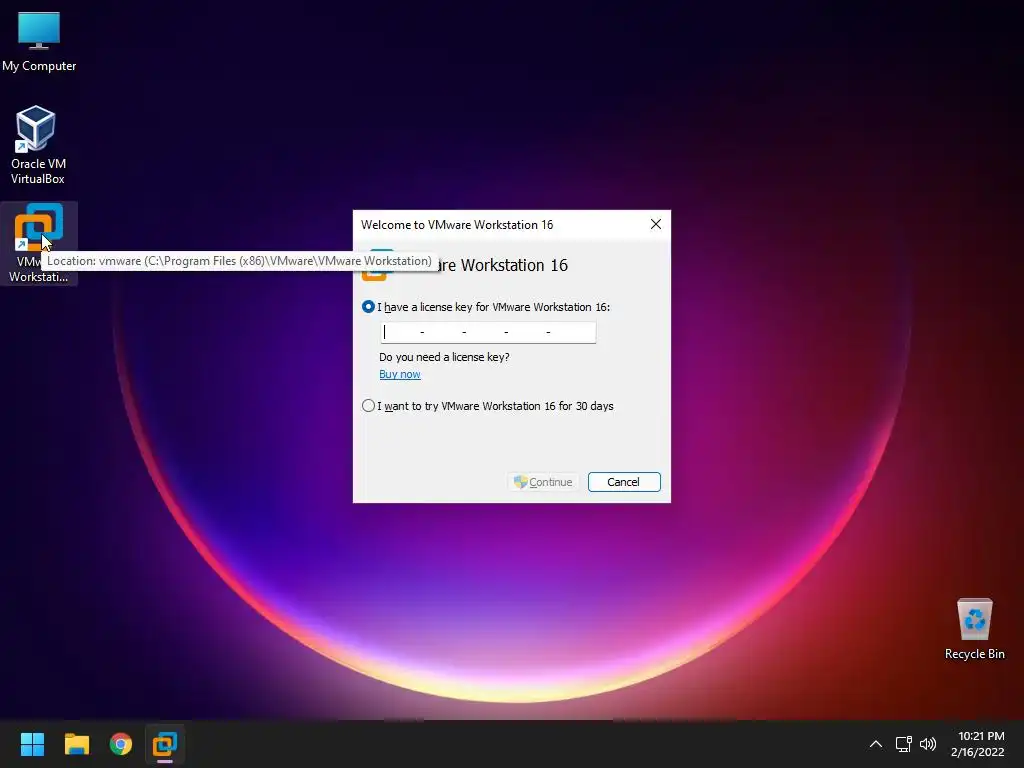Image resolution: width=1024 pixels, height=768 pixels.
Task: Focus the license key input field
Action: [x=488, y=332]
